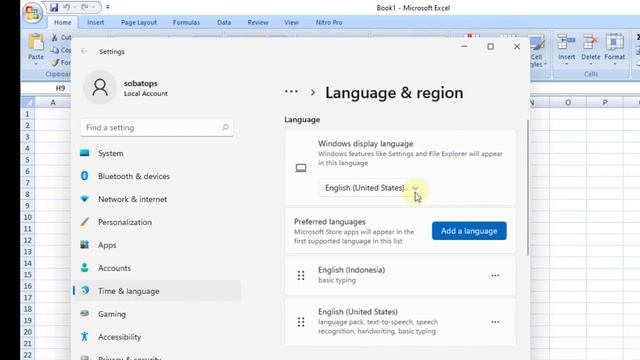Open the Excel Delete cells dropdown arrow
Image resolution: width=640 pixels, height=360 pixels.
(591, 64)
